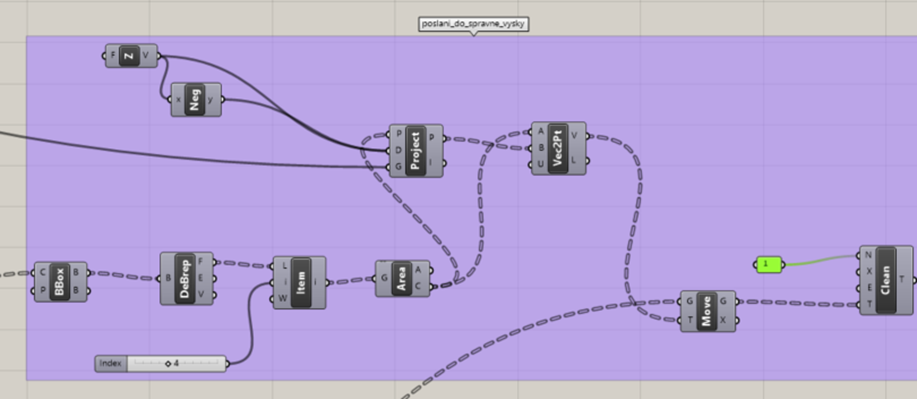Select the Unit Z vector component
The height and width of the screenshot is (399, 917).
pos(129,56)
